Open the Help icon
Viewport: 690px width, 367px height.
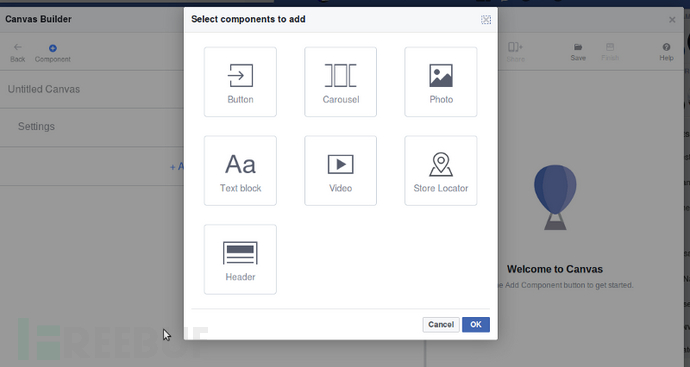click(666, 52)
